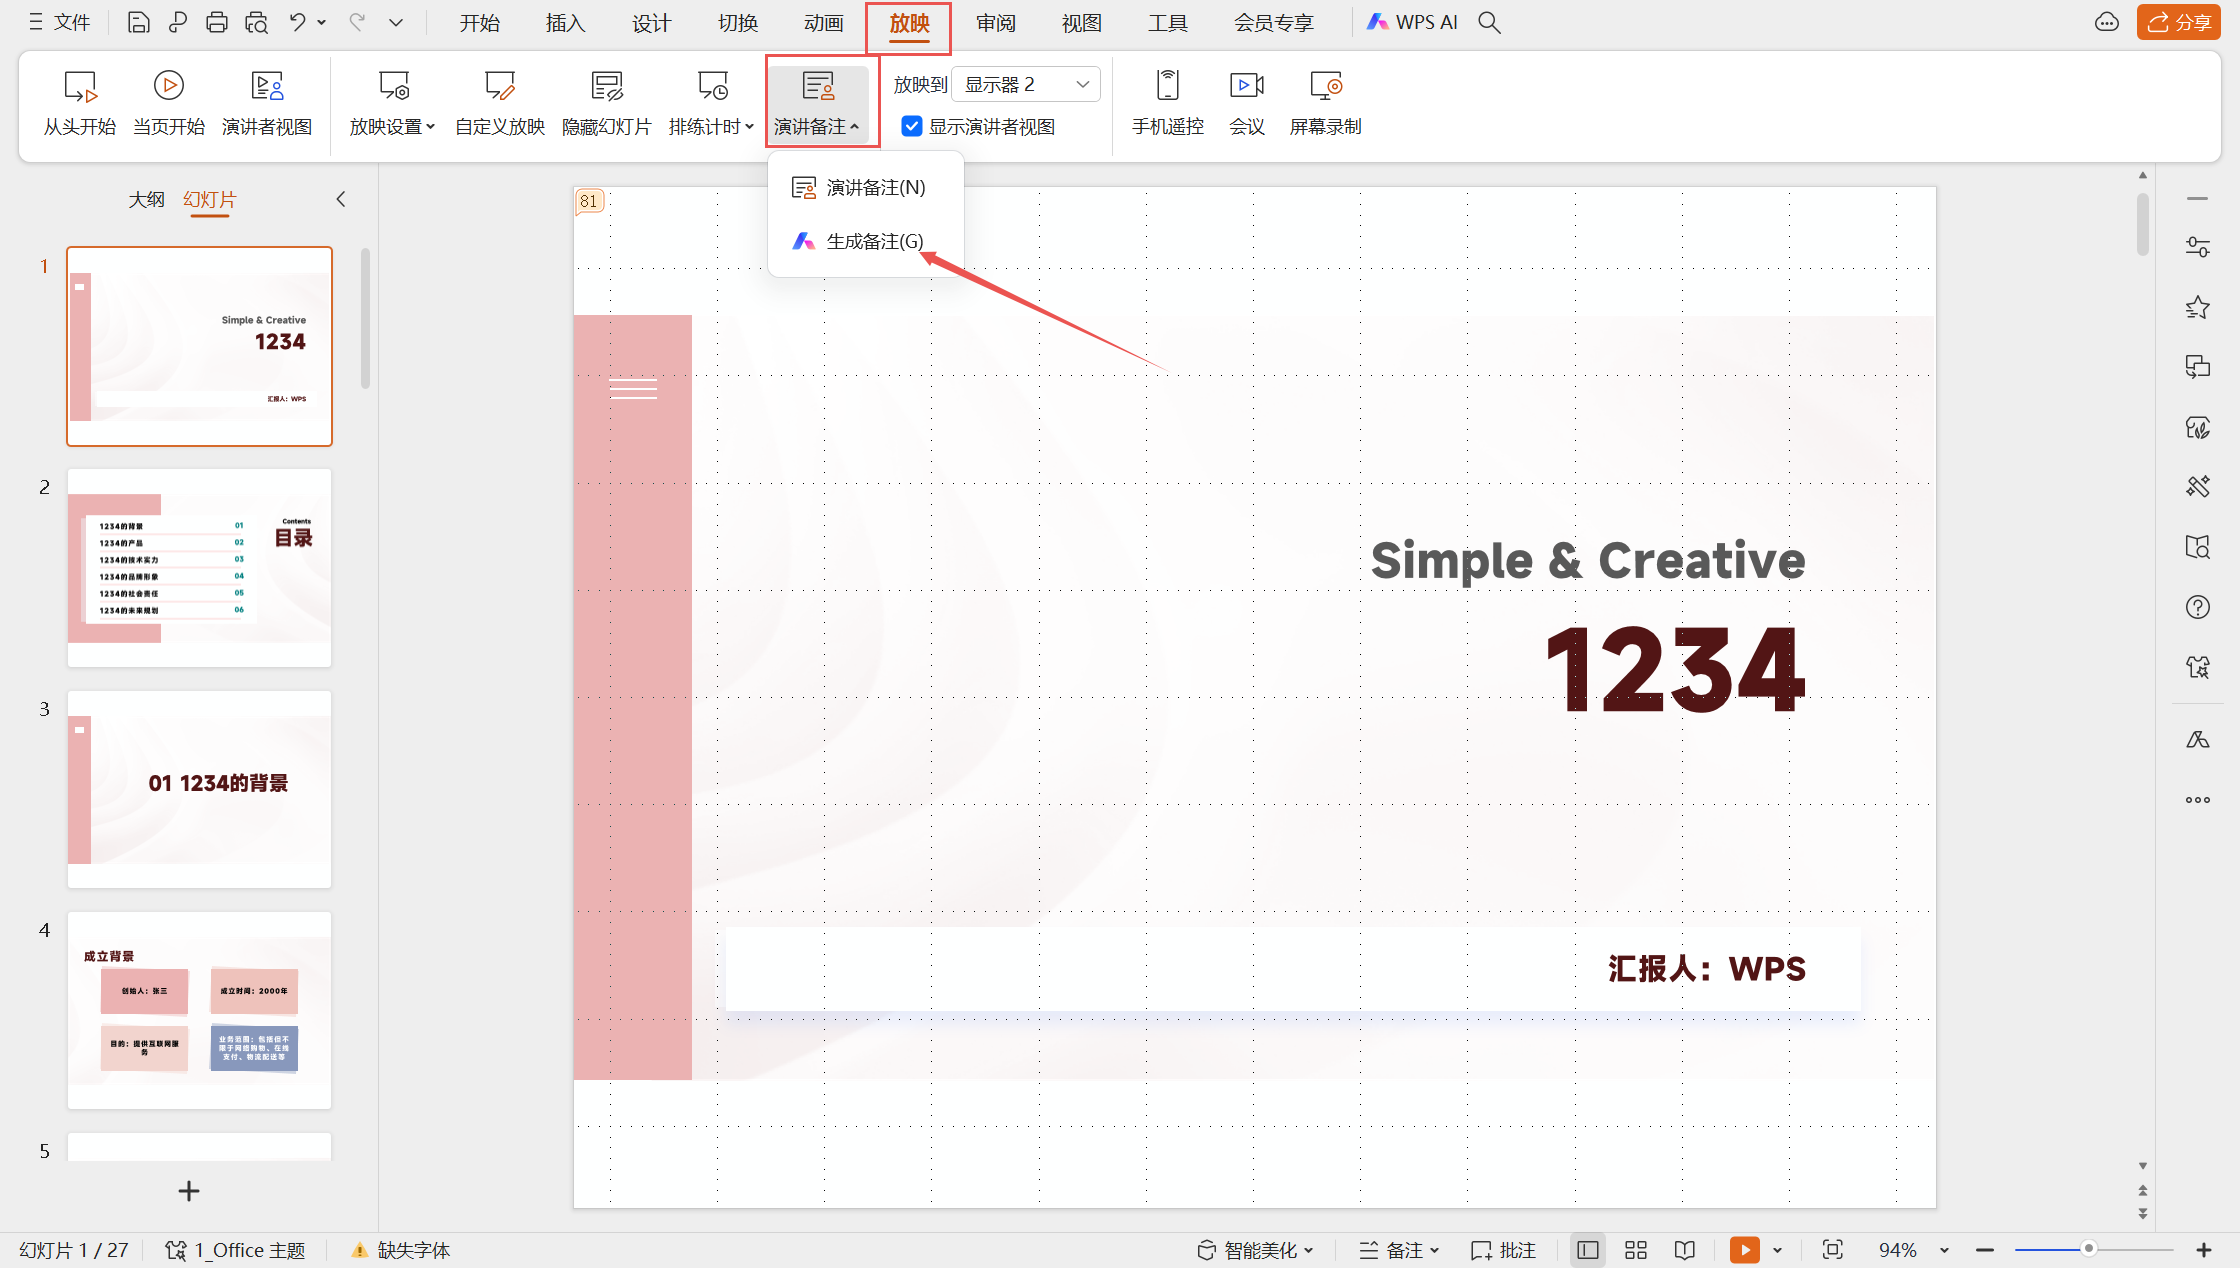
Task: Hide the current slide (隐藏幻灯片)
Action: [606, 102]
